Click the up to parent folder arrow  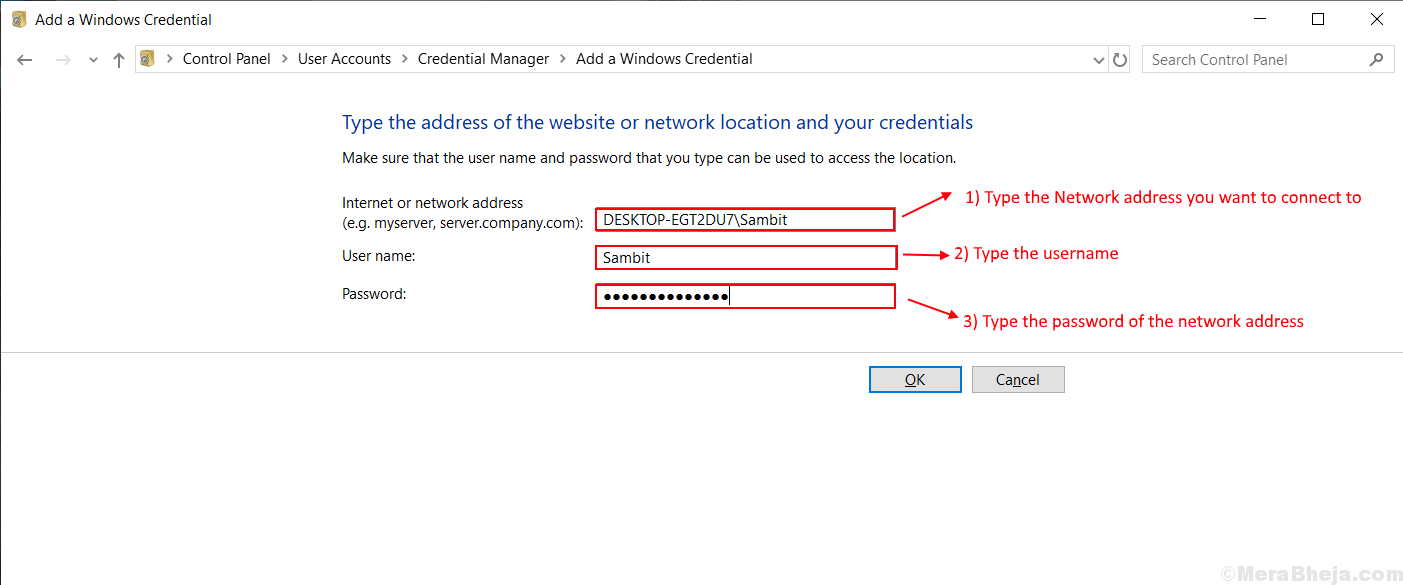[x=117, y=59]
